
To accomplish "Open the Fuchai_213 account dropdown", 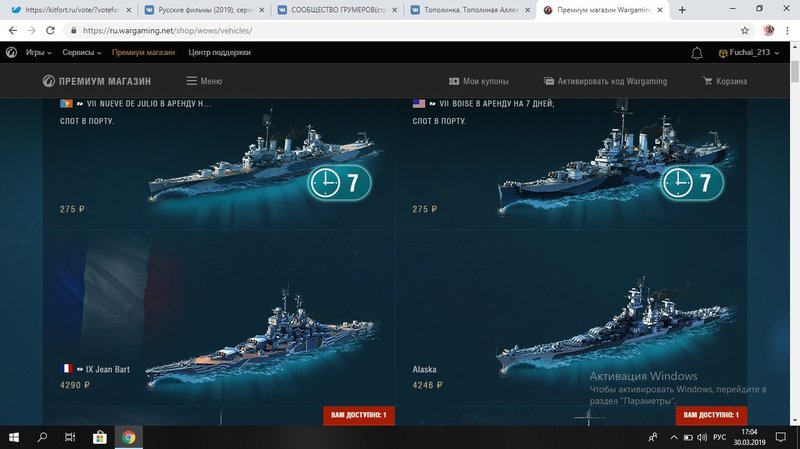I will [748, 53].
